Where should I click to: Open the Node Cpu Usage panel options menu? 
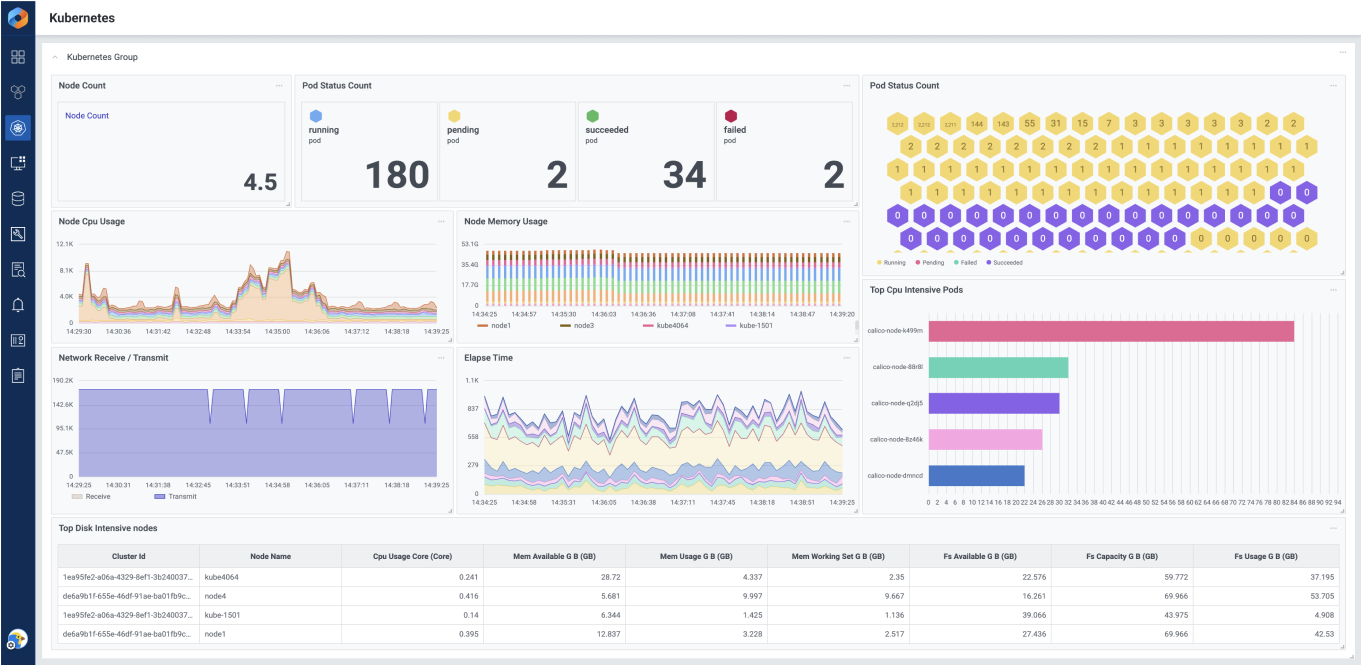(x=442, y=222)
